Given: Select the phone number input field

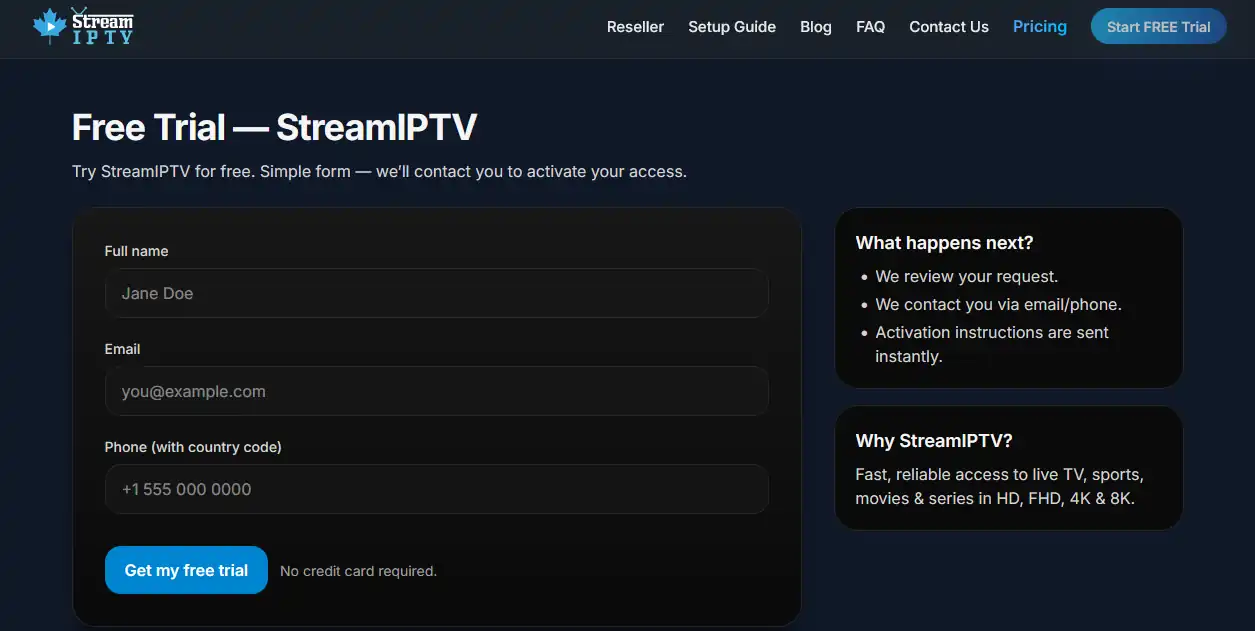Looking at the screenshot, I should 436,490.
